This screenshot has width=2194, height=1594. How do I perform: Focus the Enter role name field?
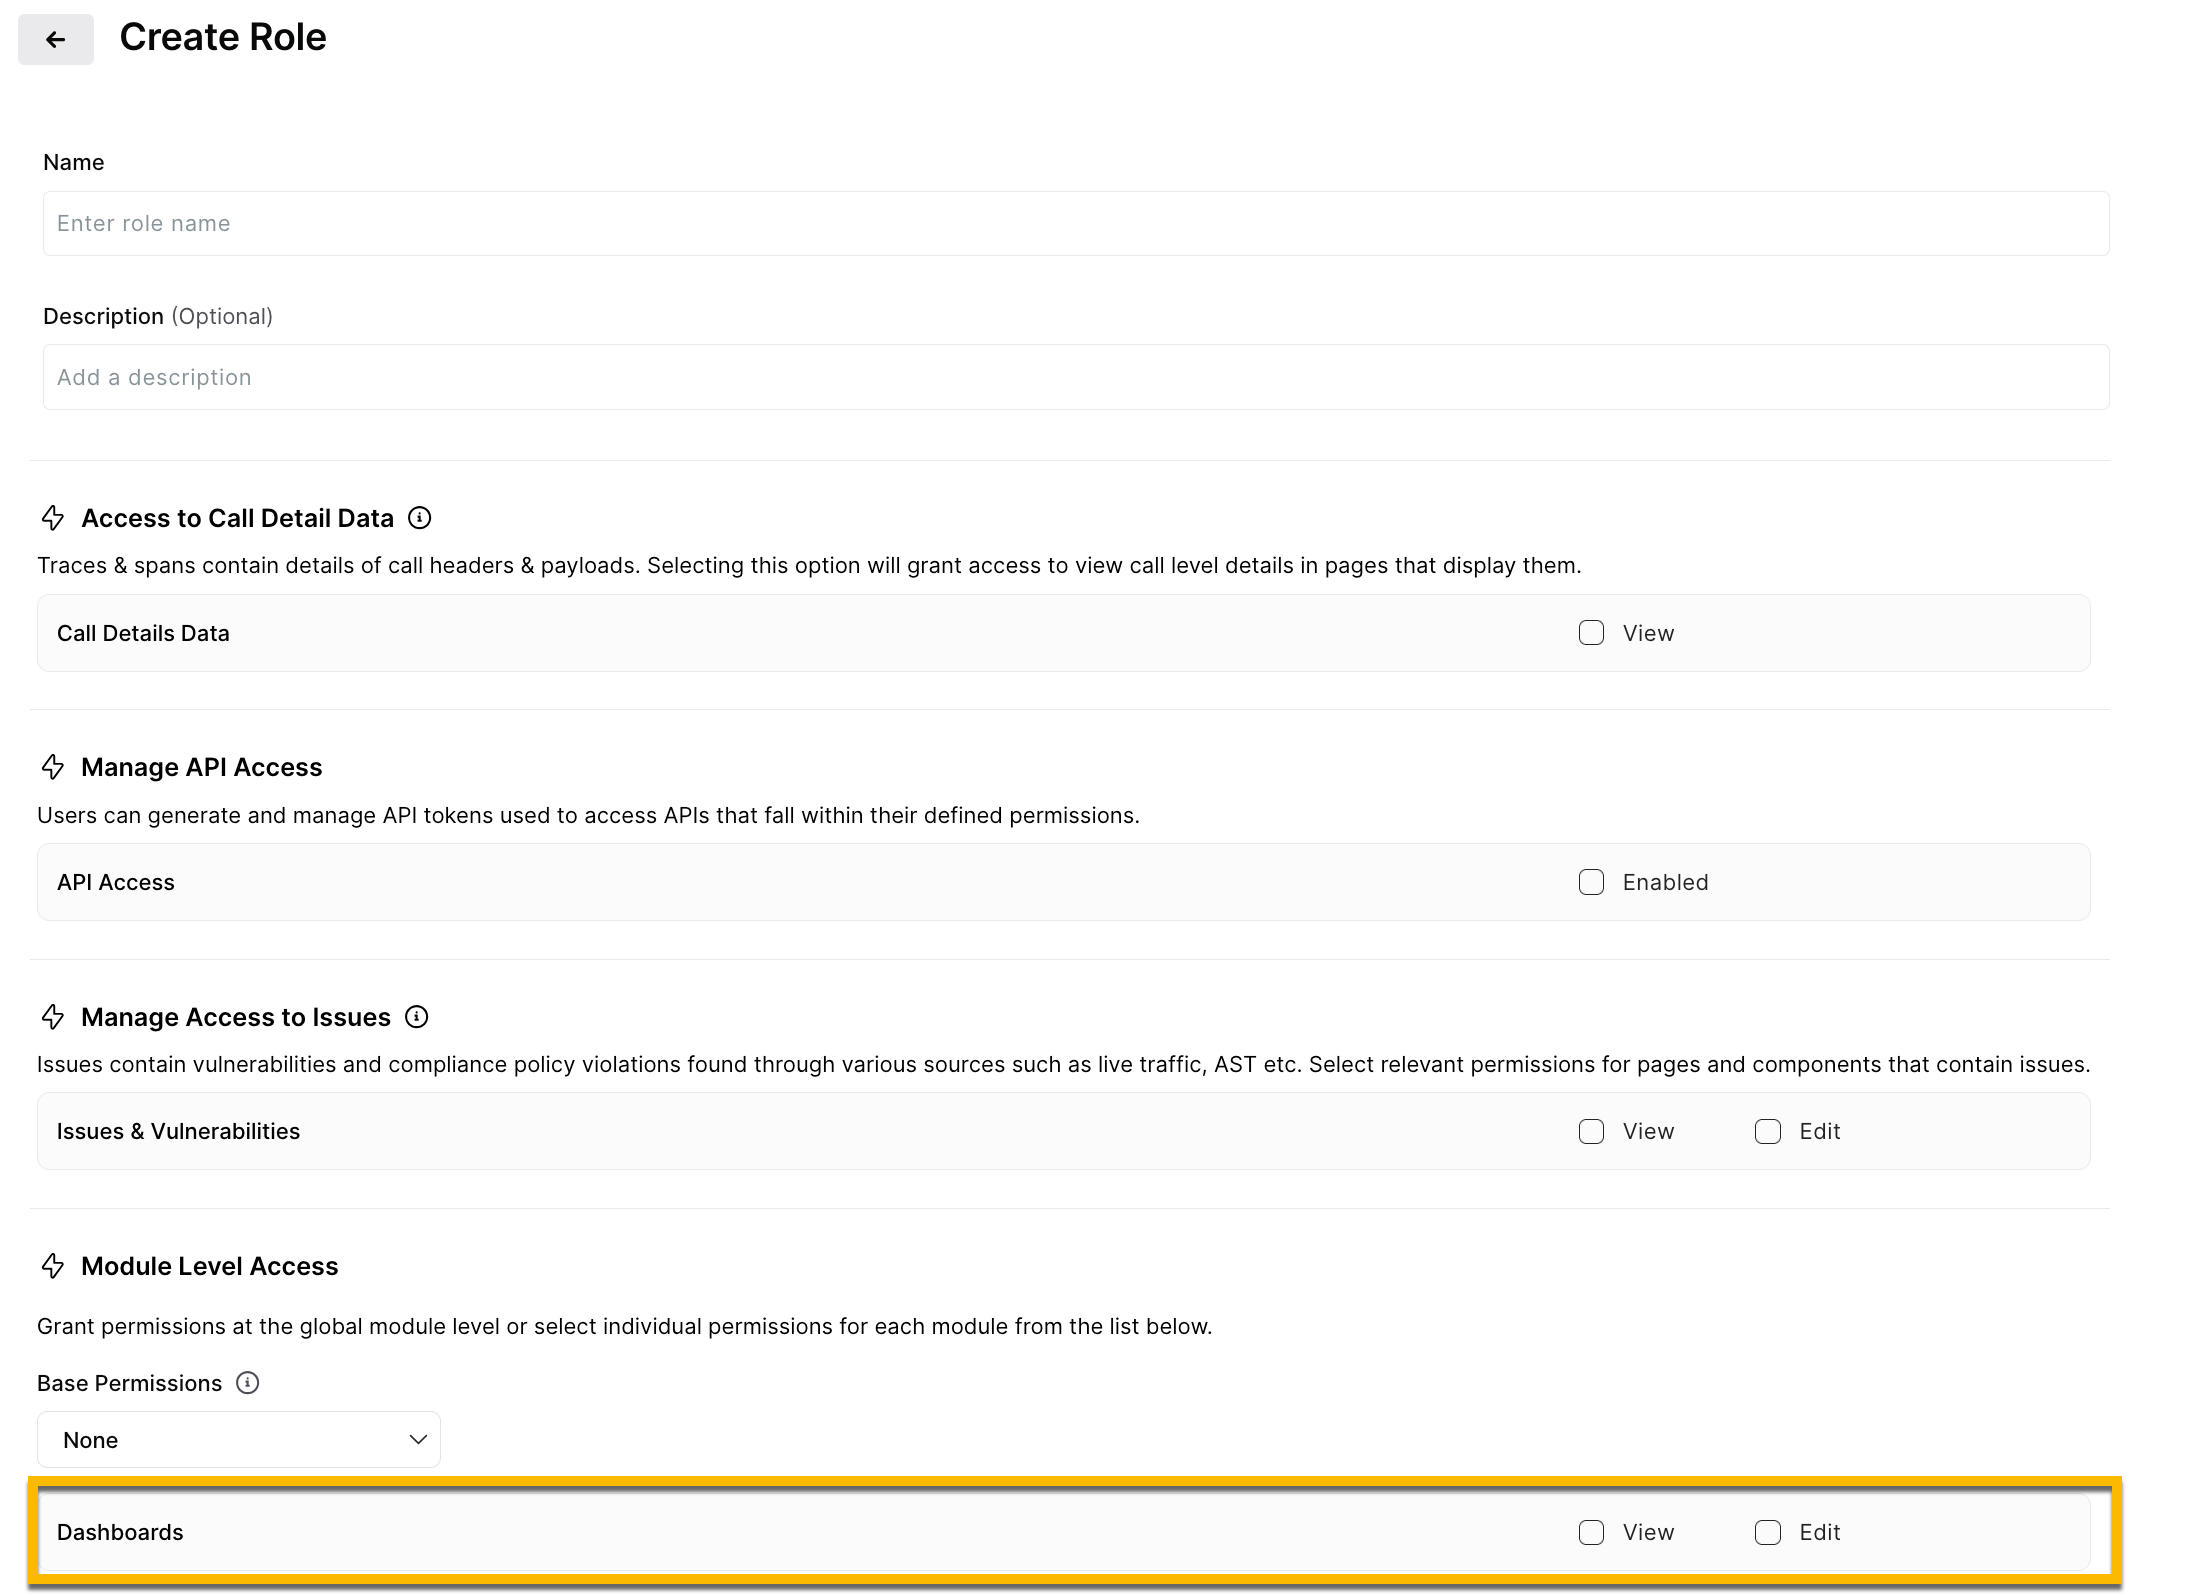pos(1076,223)
